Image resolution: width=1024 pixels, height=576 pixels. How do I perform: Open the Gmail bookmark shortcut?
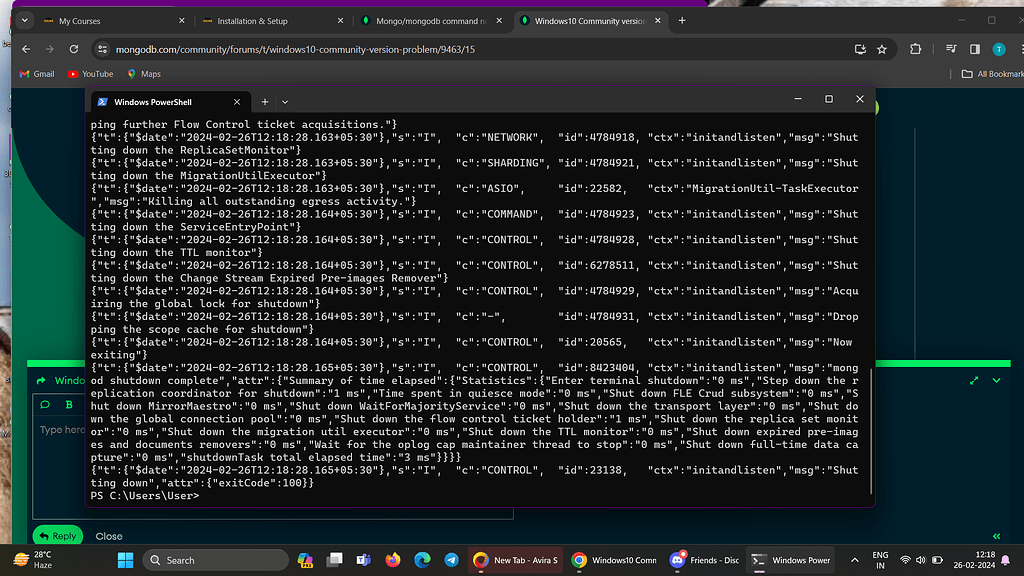(36, 73)
